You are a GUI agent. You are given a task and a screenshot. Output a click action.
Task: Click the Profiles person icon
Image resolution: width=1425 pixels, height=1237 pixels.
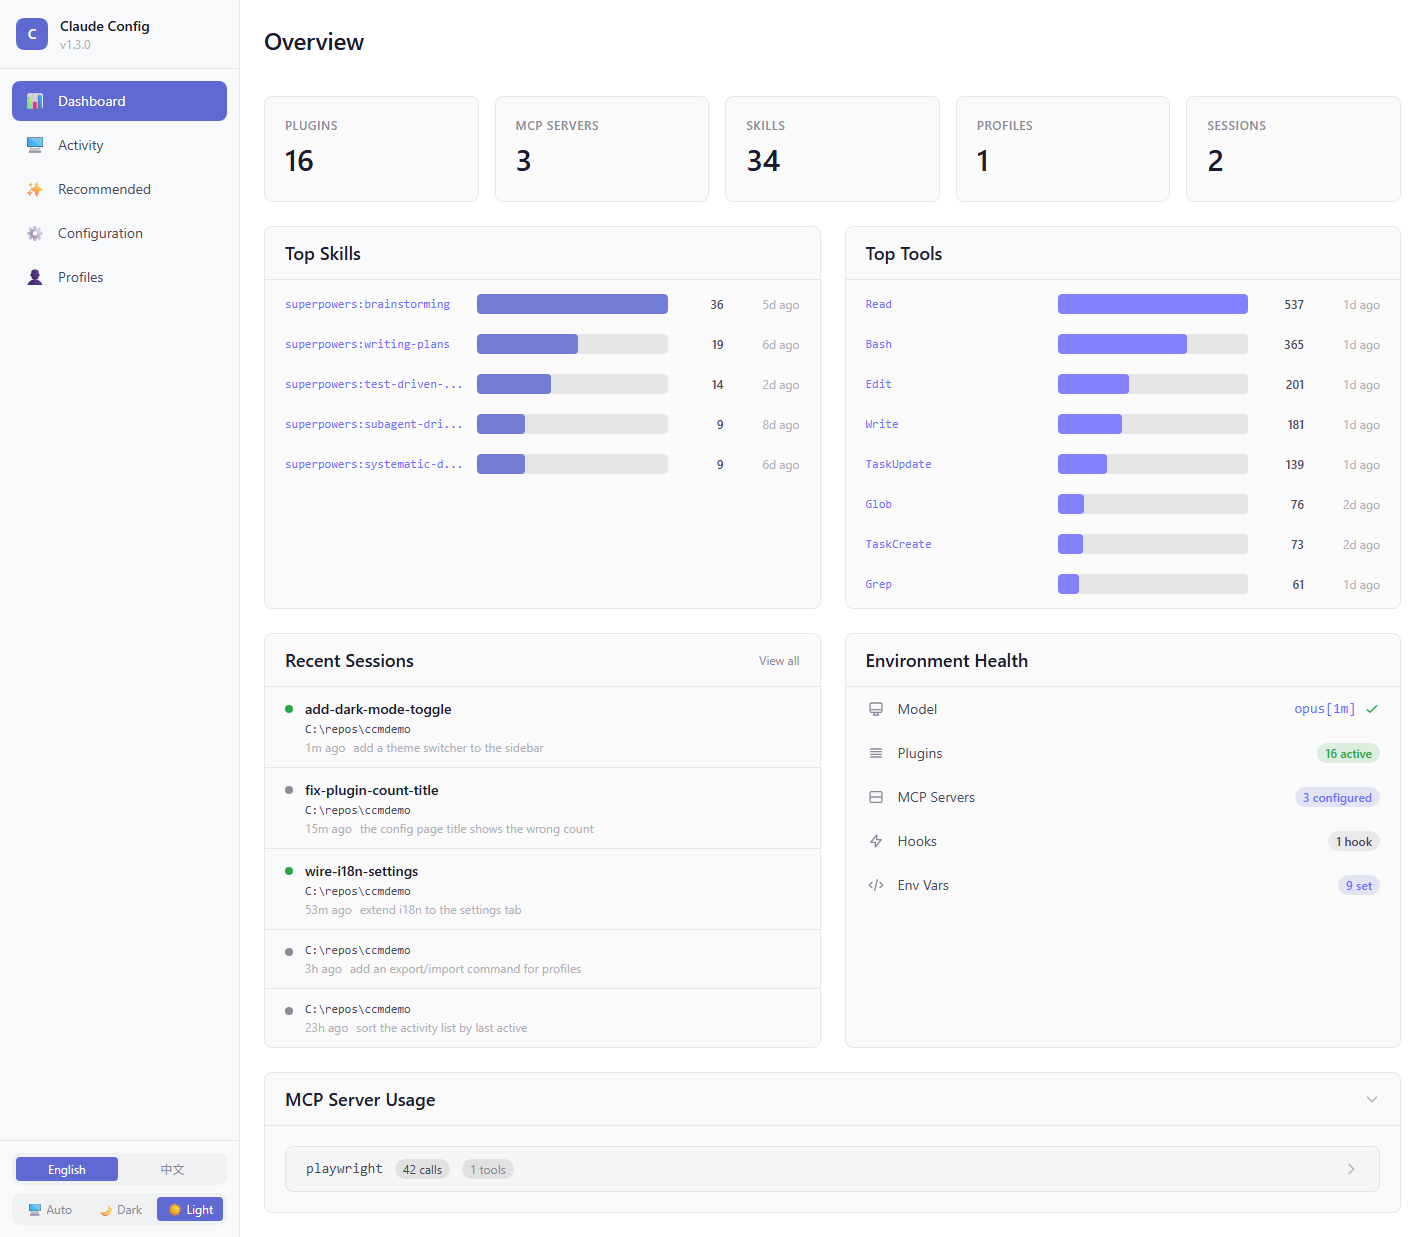click(35, 277)
